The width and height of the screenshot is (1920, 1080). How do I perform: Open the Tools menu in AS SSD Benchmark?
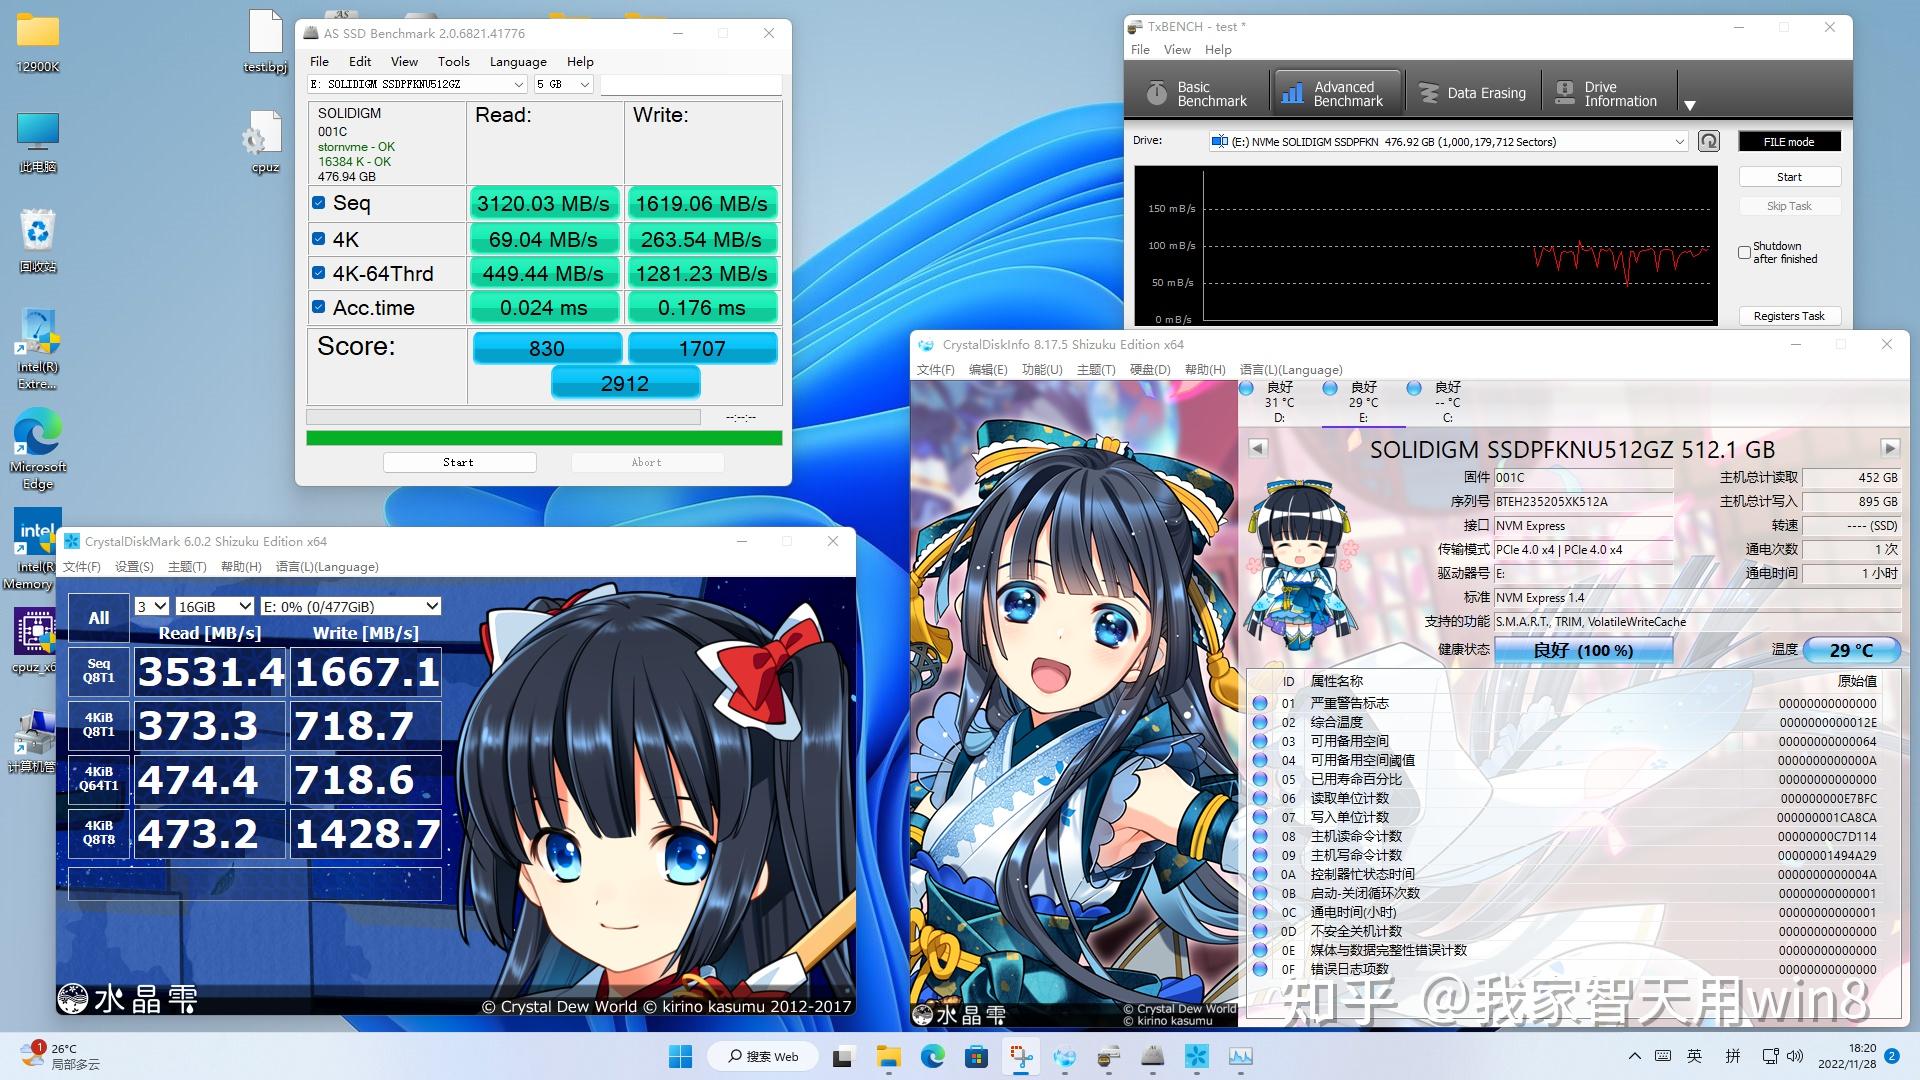[x=454, y=61]
